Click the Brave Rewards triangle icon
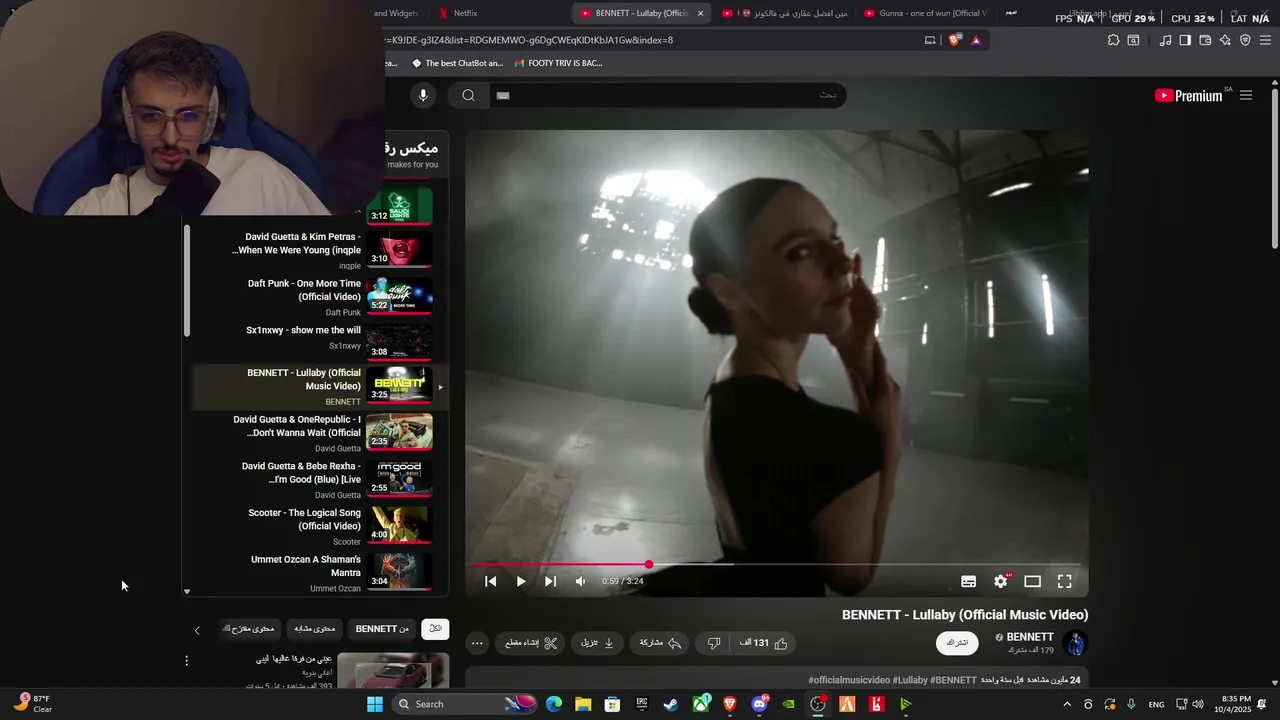Viewport: 1280px width, 720px height. (x=976, y=40)
